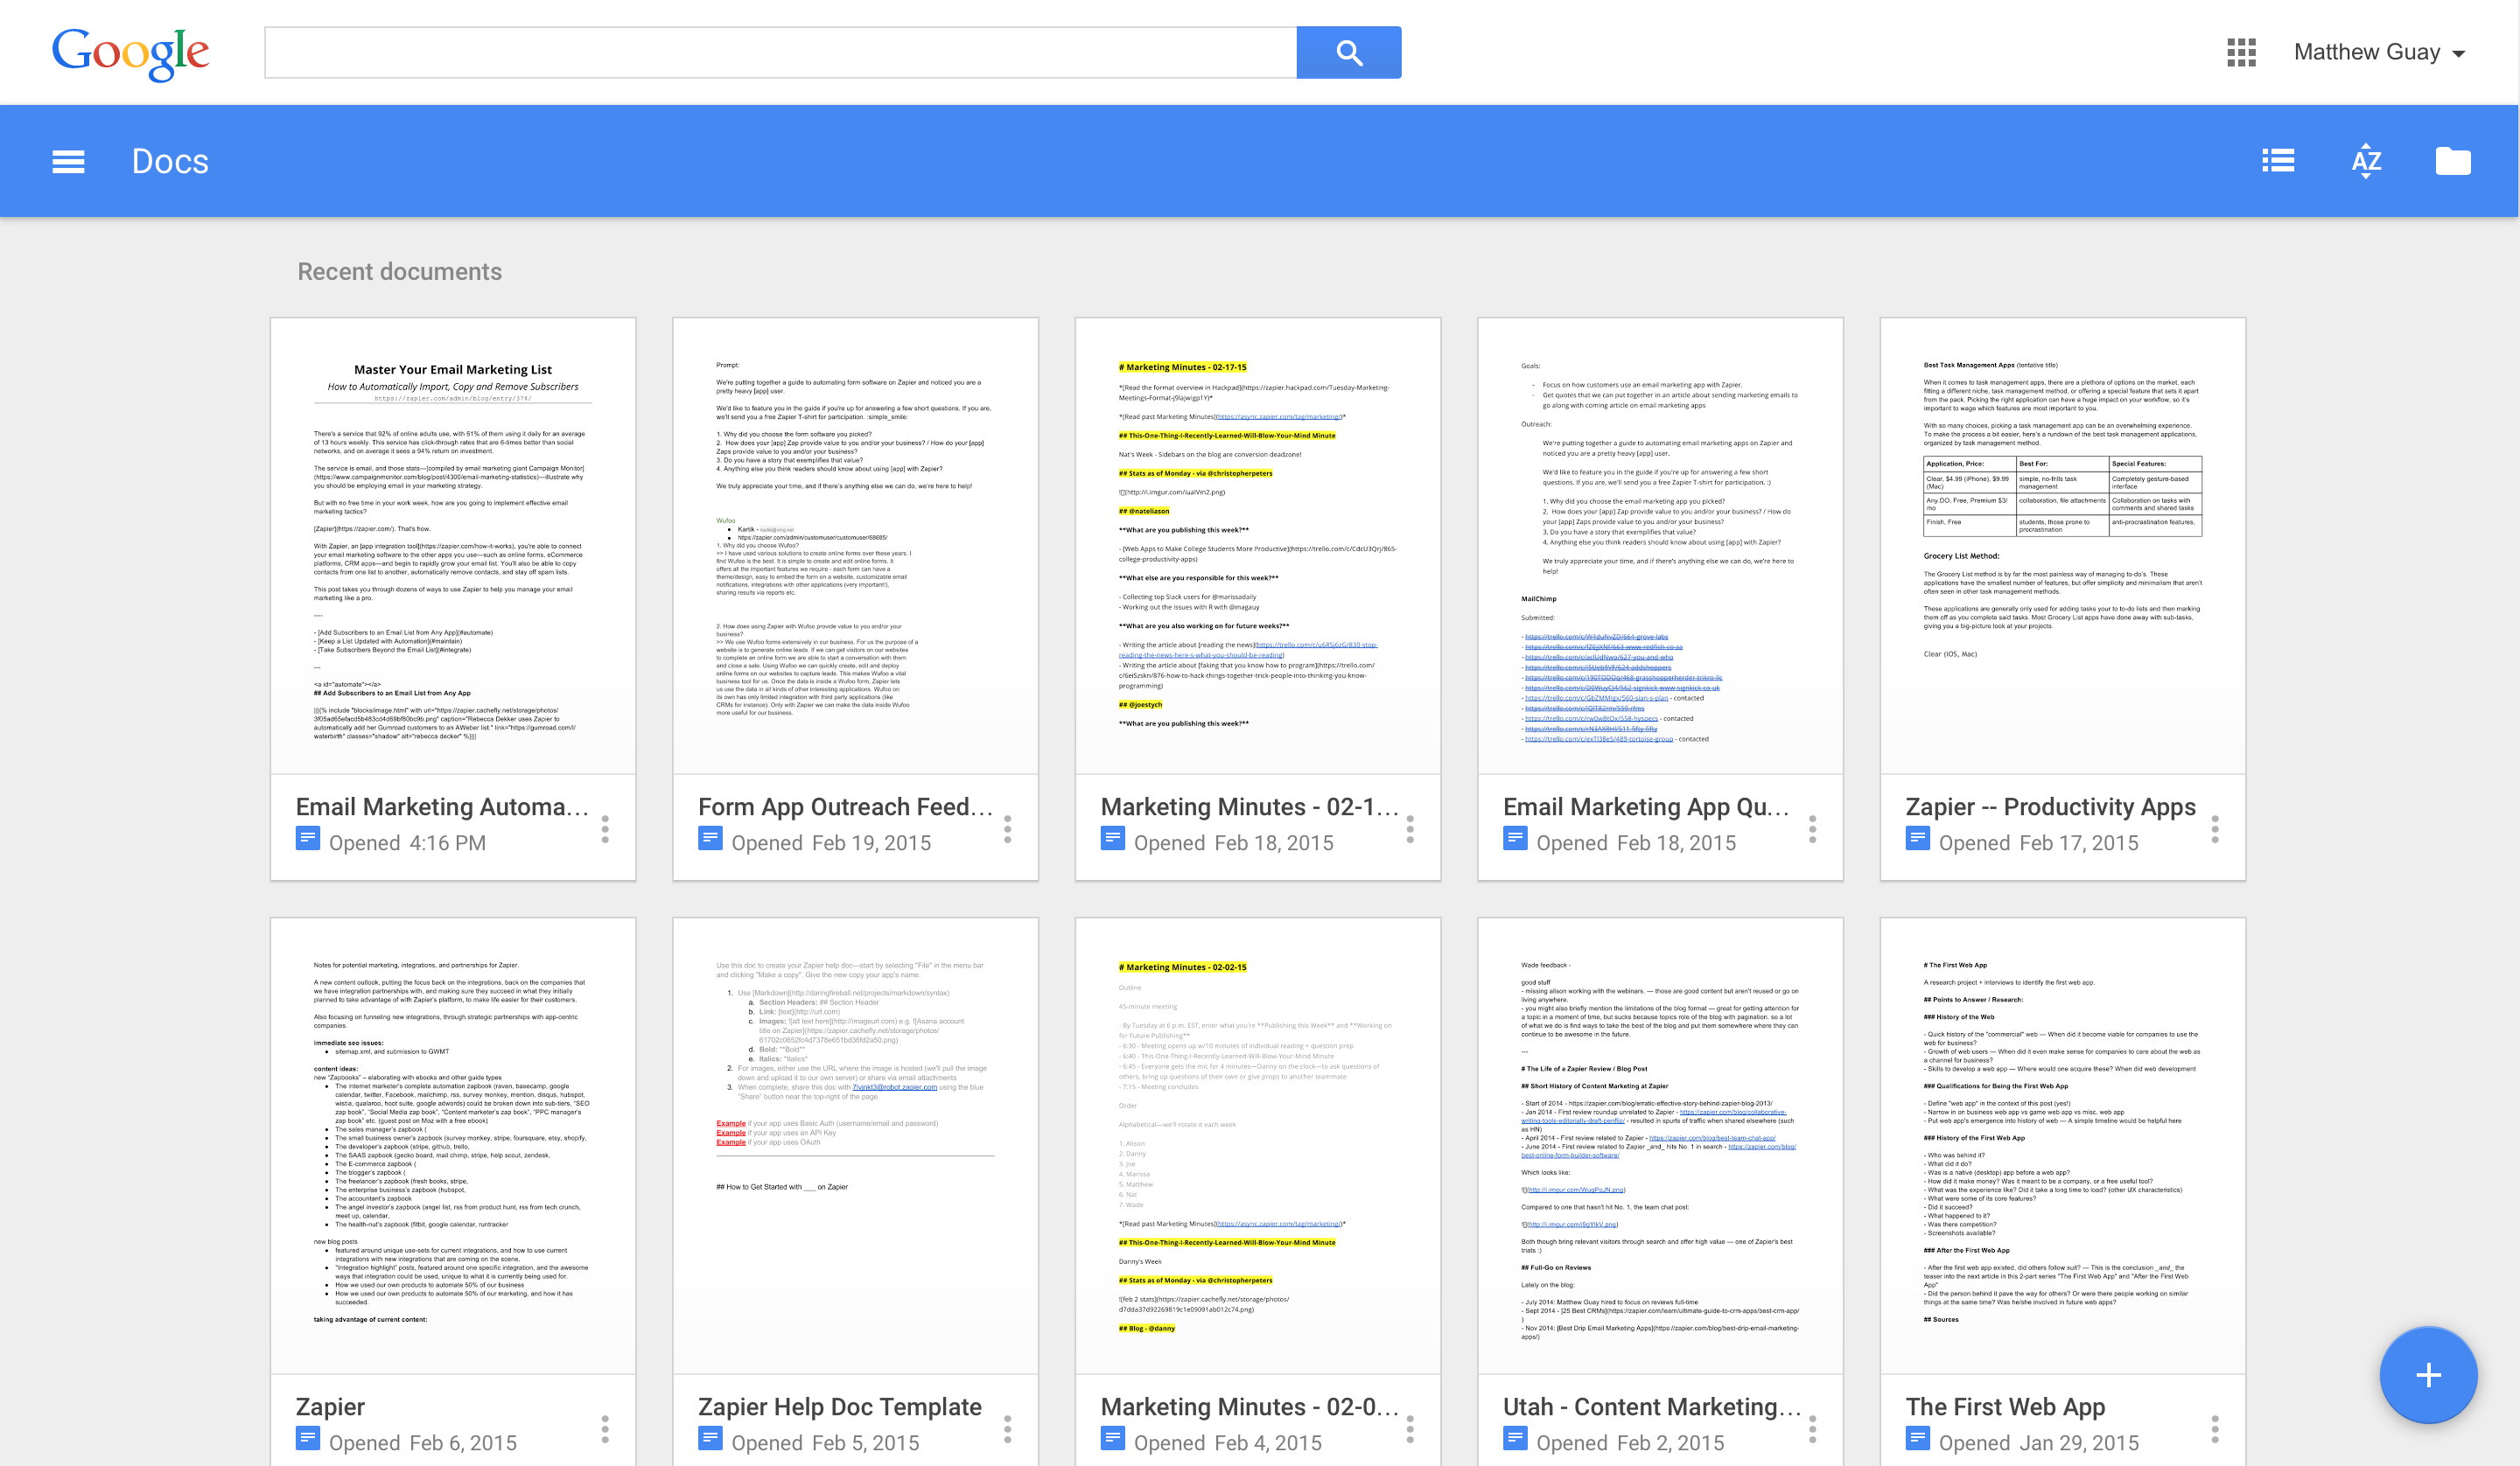Viewport: 2520px width, 1466px height.
Task: Open the Marketing Minutes 02-02-15 thumbnail
Action: point(1258,1146)
